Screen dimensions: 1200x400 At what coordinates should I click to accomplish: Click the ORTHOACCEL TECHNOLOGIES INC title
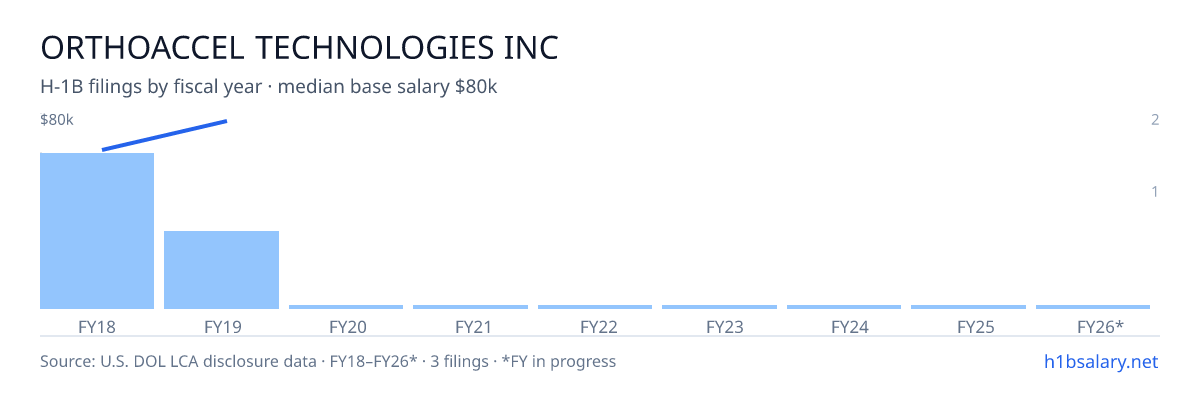pos(299,47)
